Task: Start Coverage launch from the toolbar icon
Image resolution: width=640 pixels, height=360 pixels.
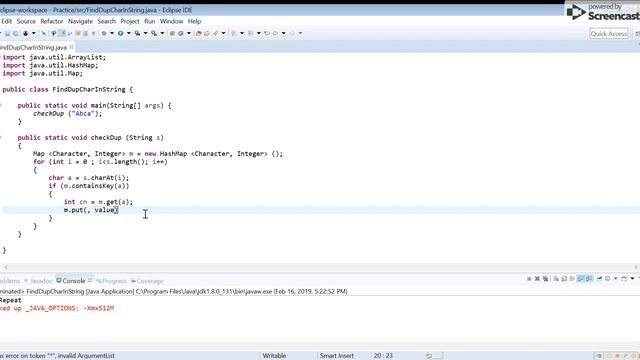Action: (137, 33)
